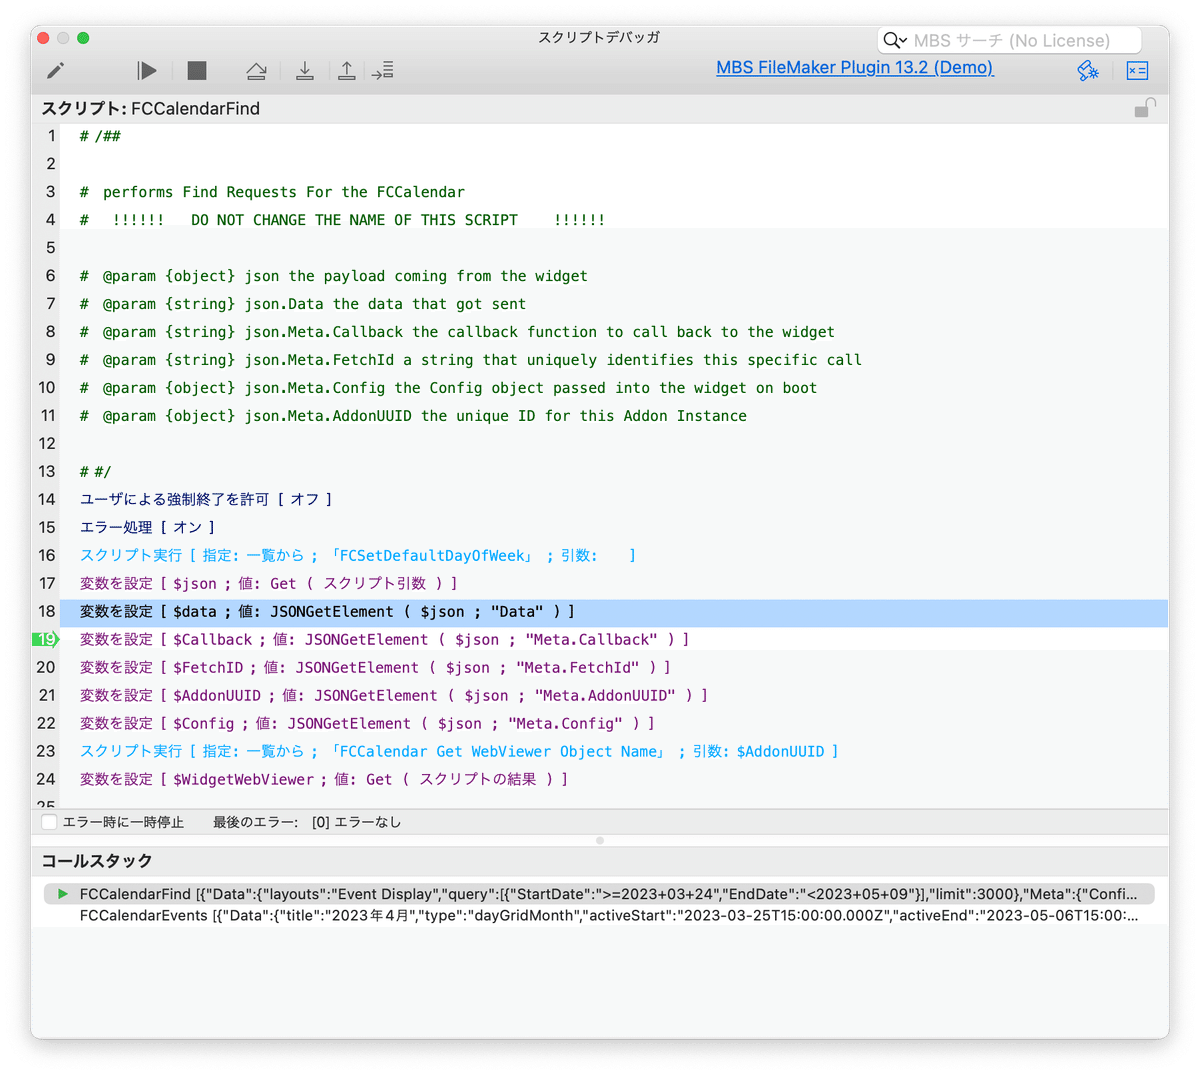The image size is (1200, 1075).
Task: Continue script execution with the play icon
Action: tap(146, 70)
